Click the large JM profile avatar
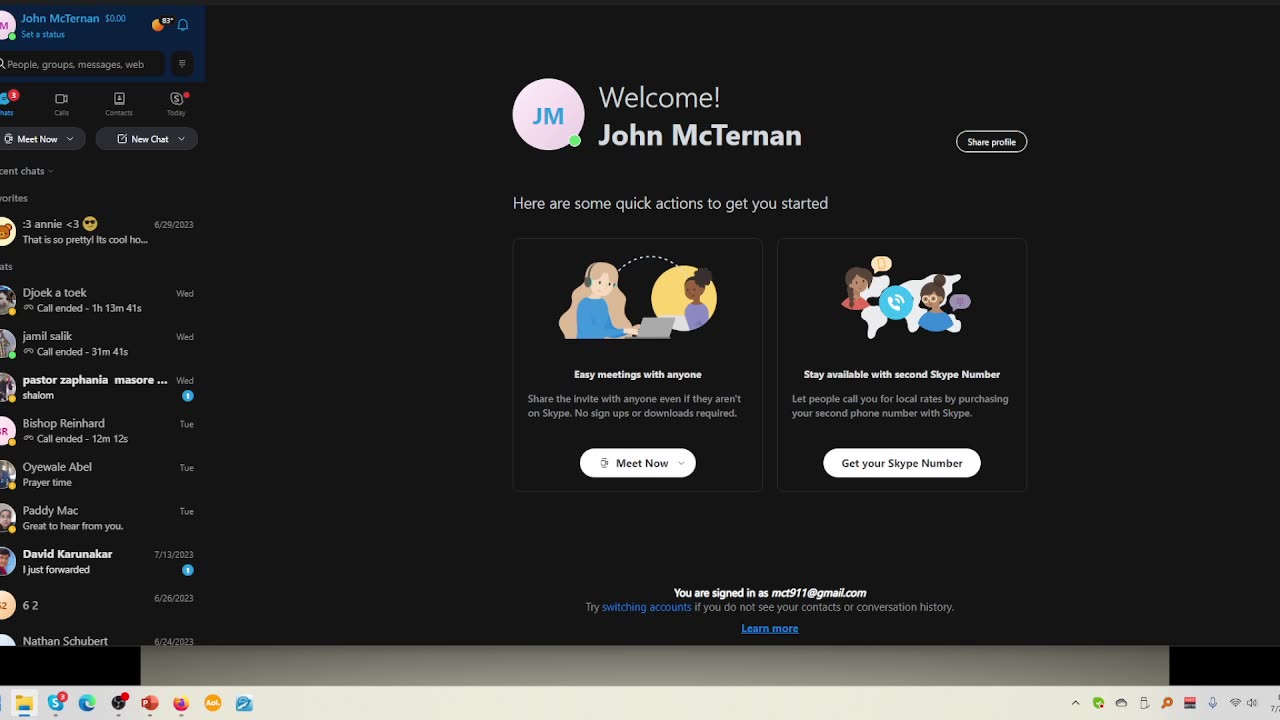 [548, 115]
